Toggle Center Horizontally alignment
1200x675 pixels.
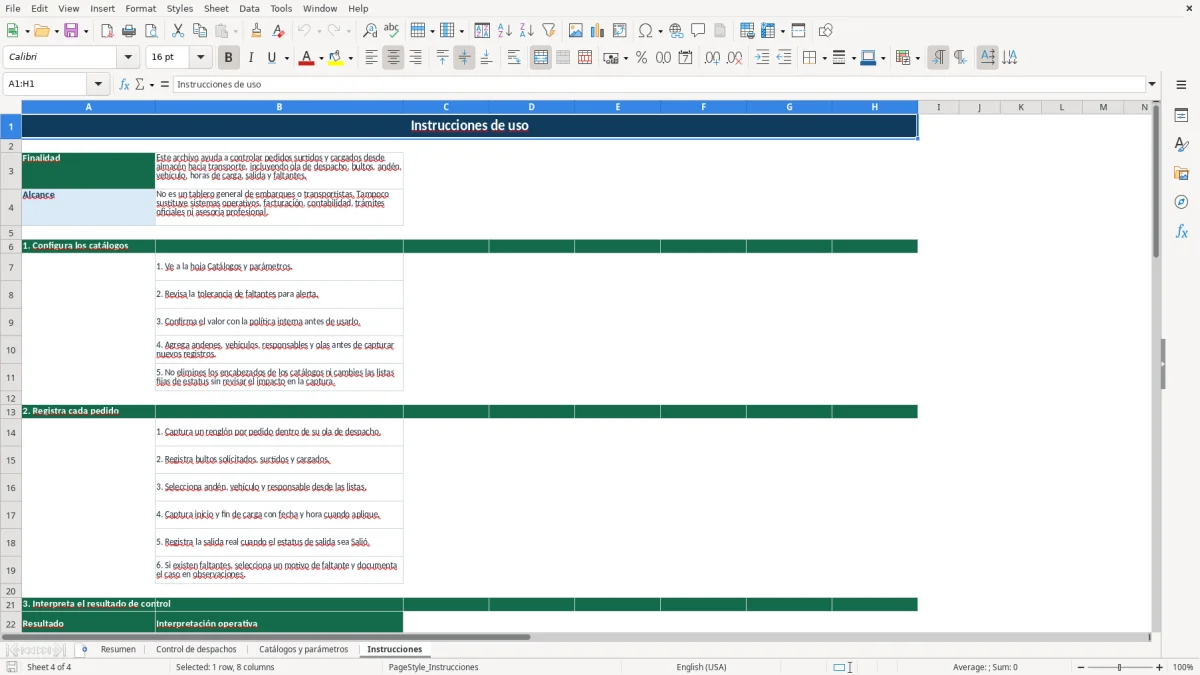pos(393,58)
